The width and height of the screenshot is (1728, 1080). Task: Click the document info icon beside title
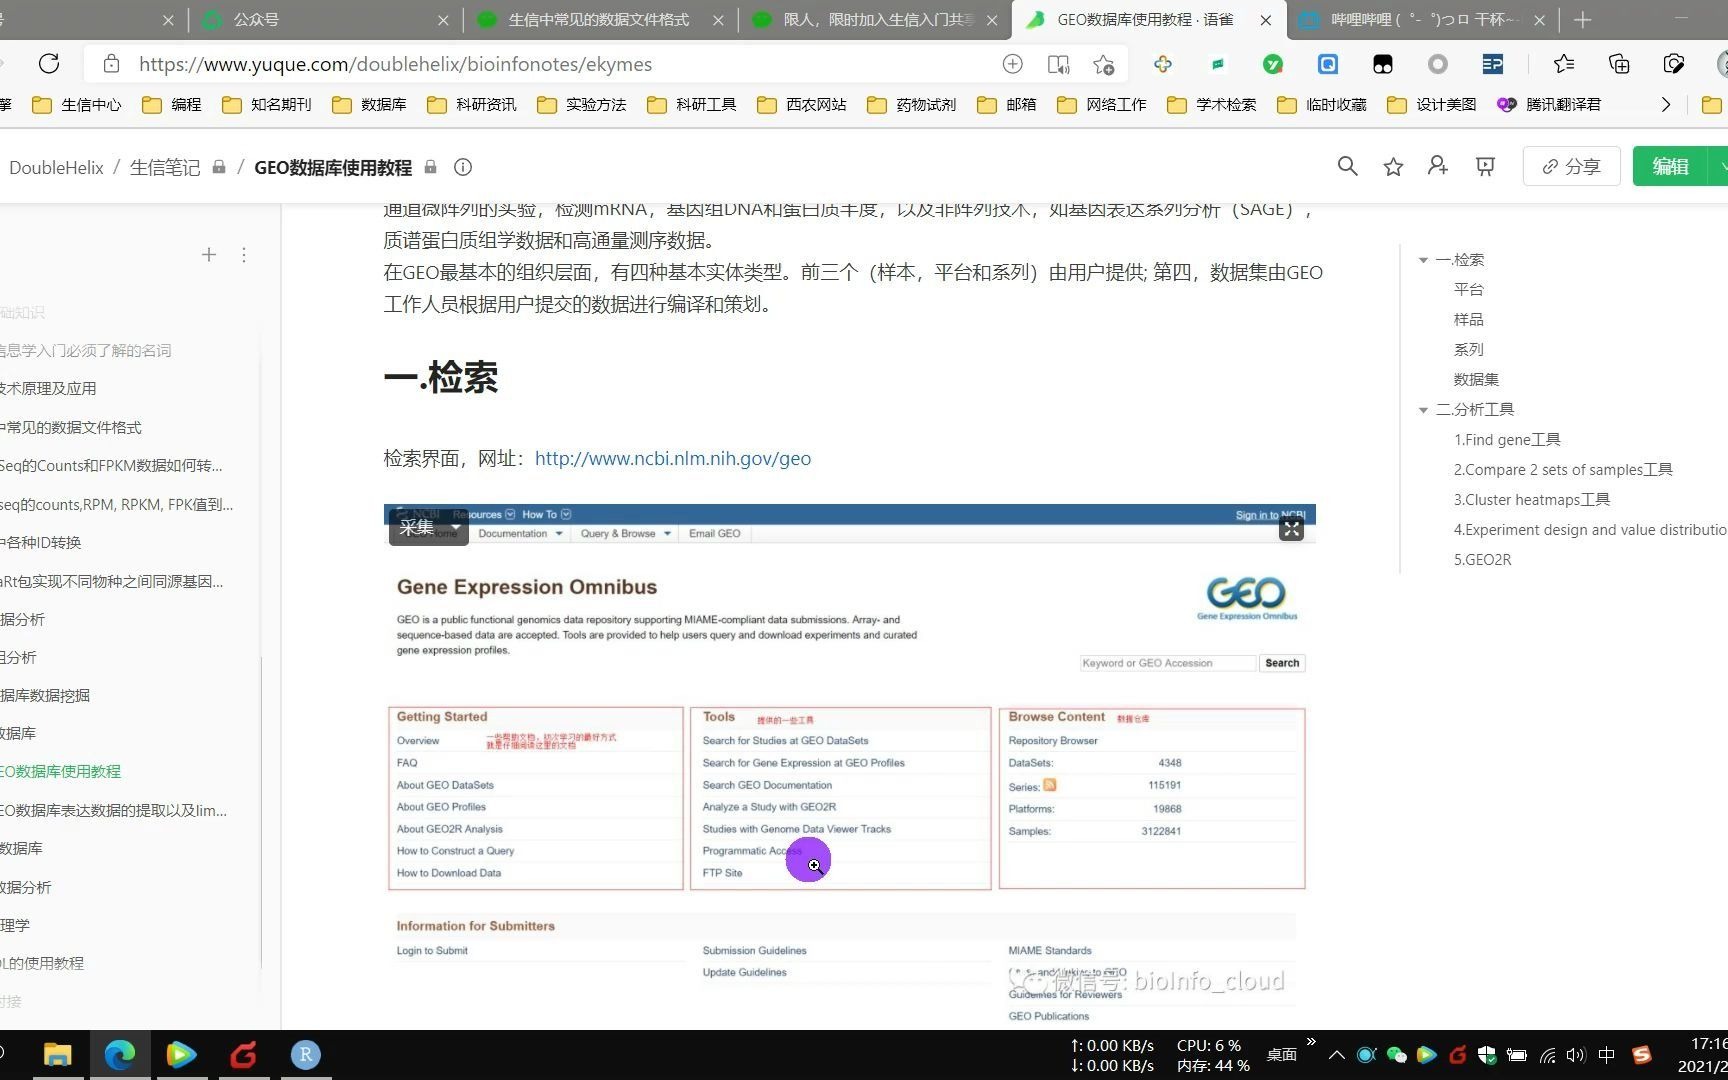[462, 167]
